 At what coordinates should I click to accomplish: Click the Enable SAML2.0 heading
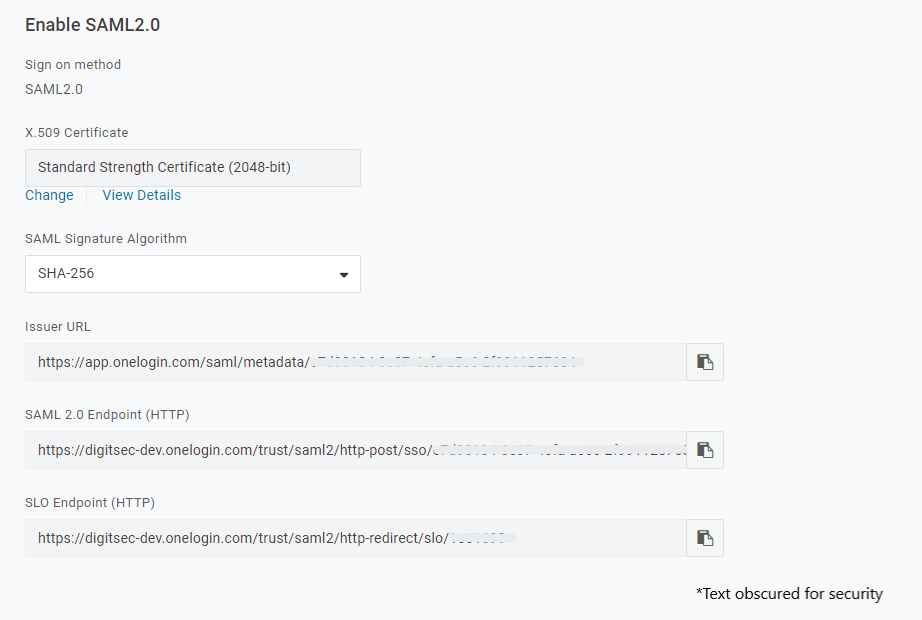[92, 25]
